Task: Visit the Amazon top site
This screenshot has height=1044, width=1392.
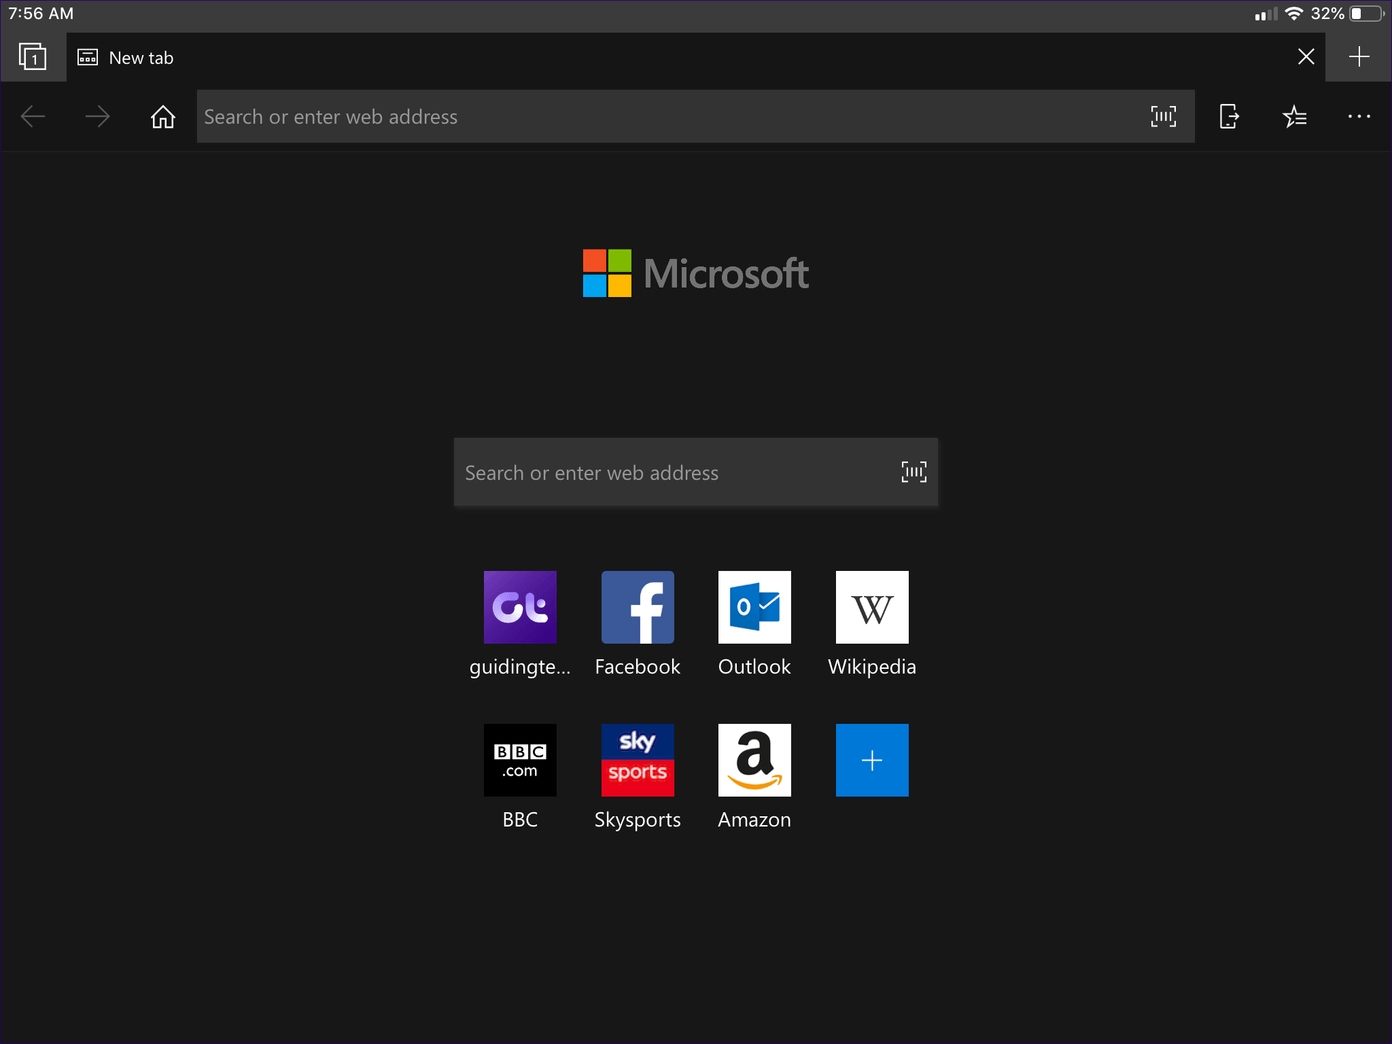Action: coord(754,760)
